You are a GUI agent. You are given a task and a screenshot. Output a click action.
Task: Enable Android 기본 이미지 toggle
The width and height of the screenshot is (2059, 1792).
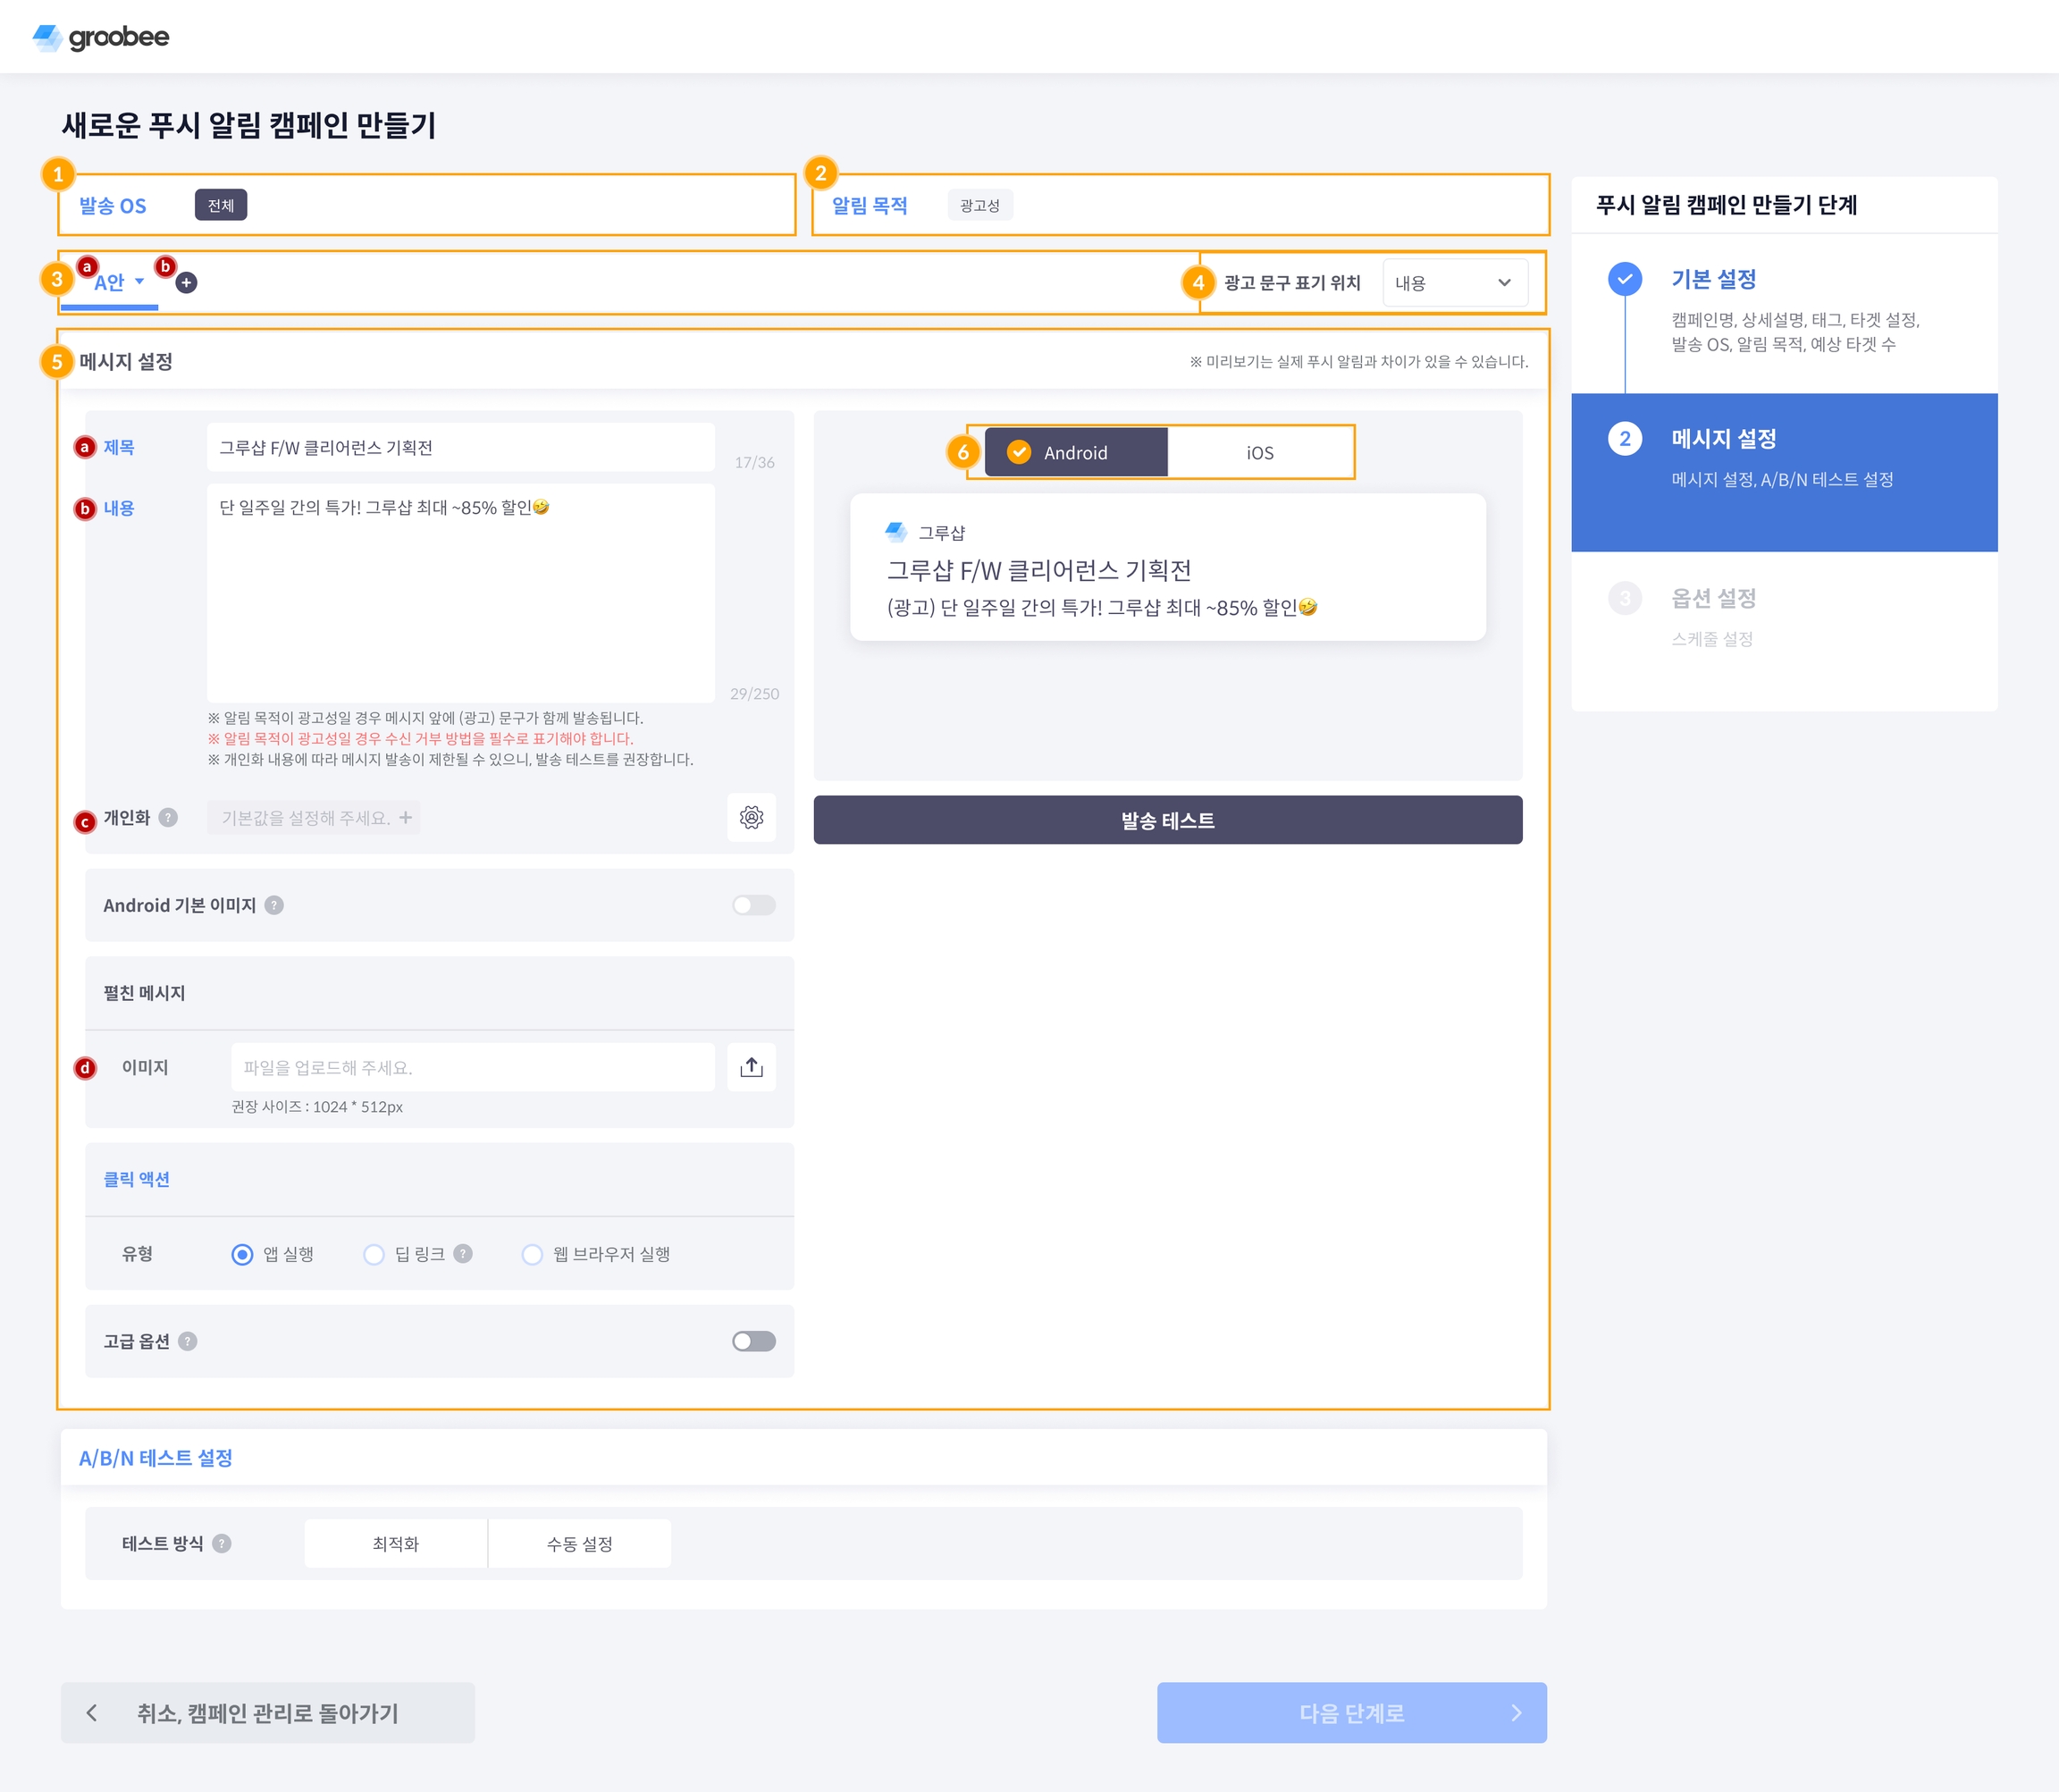[753, 905]
